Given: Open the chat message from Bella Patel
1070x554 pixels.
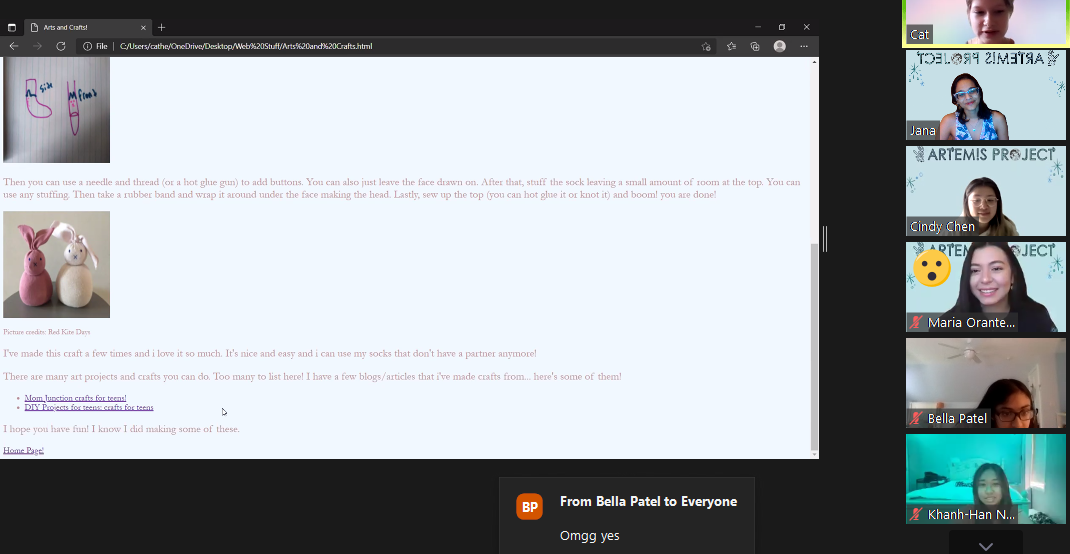Looking at the screenshot, I should (627, 516).
